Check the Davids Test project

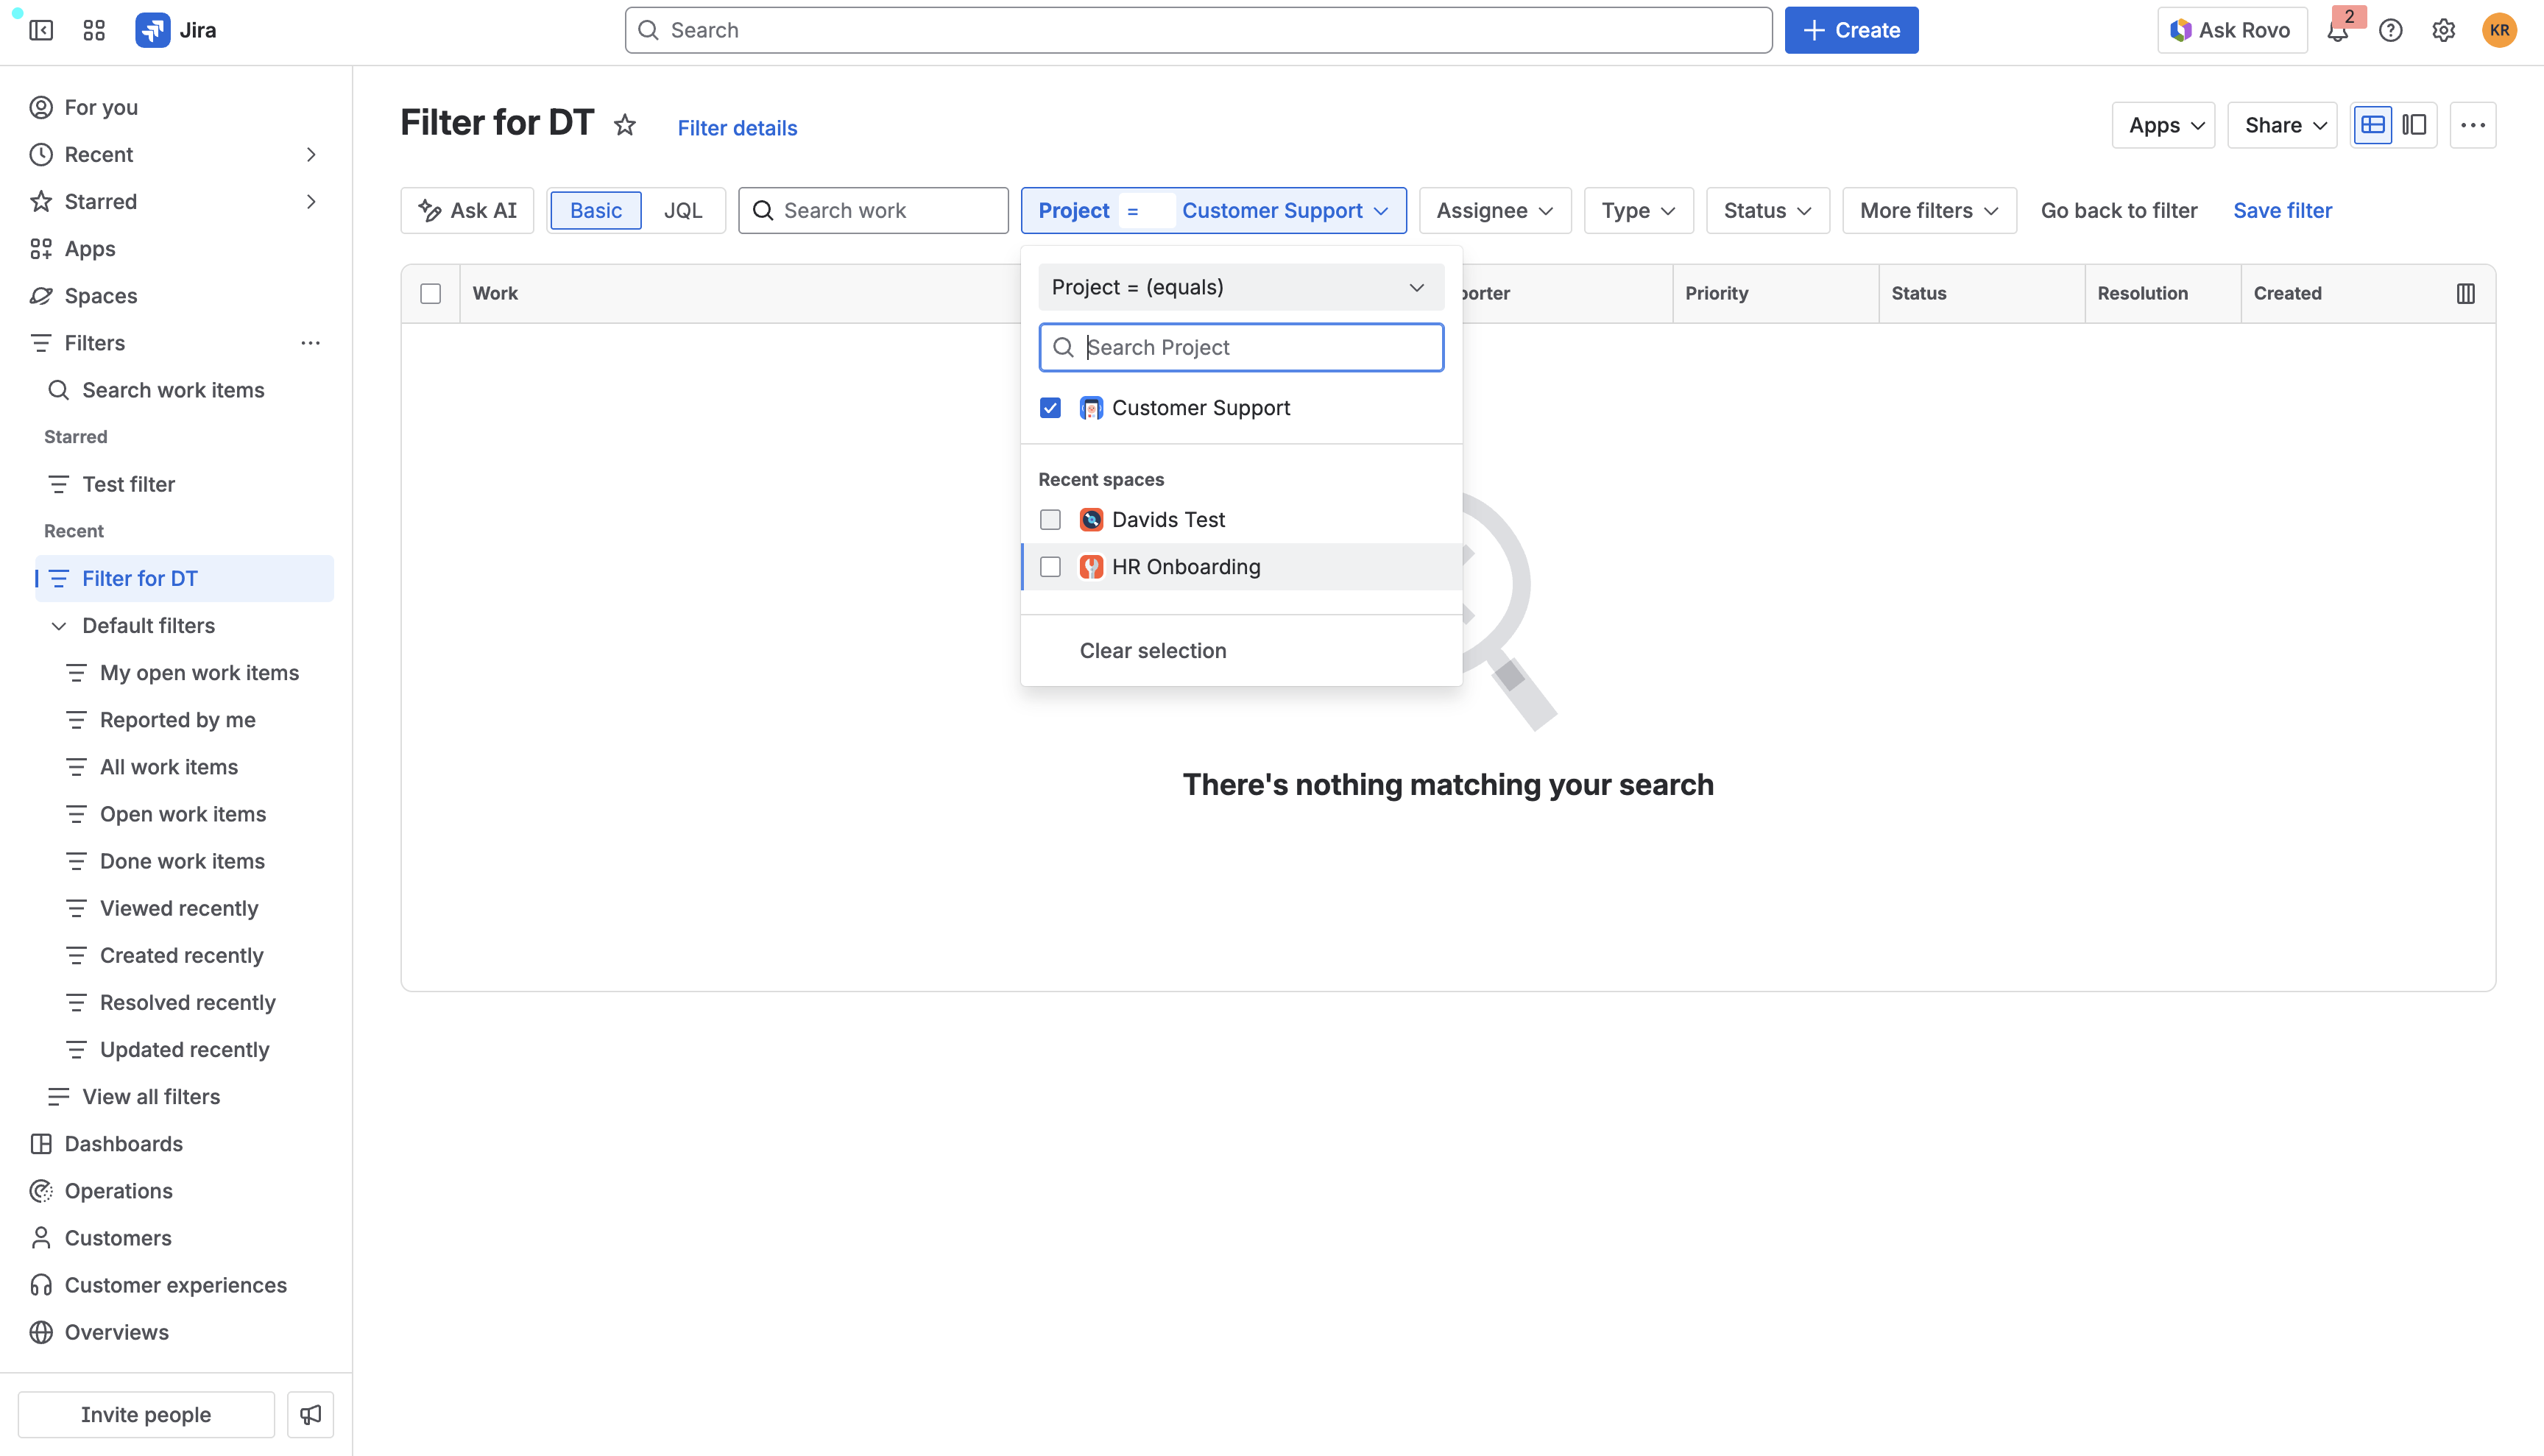1050,519
